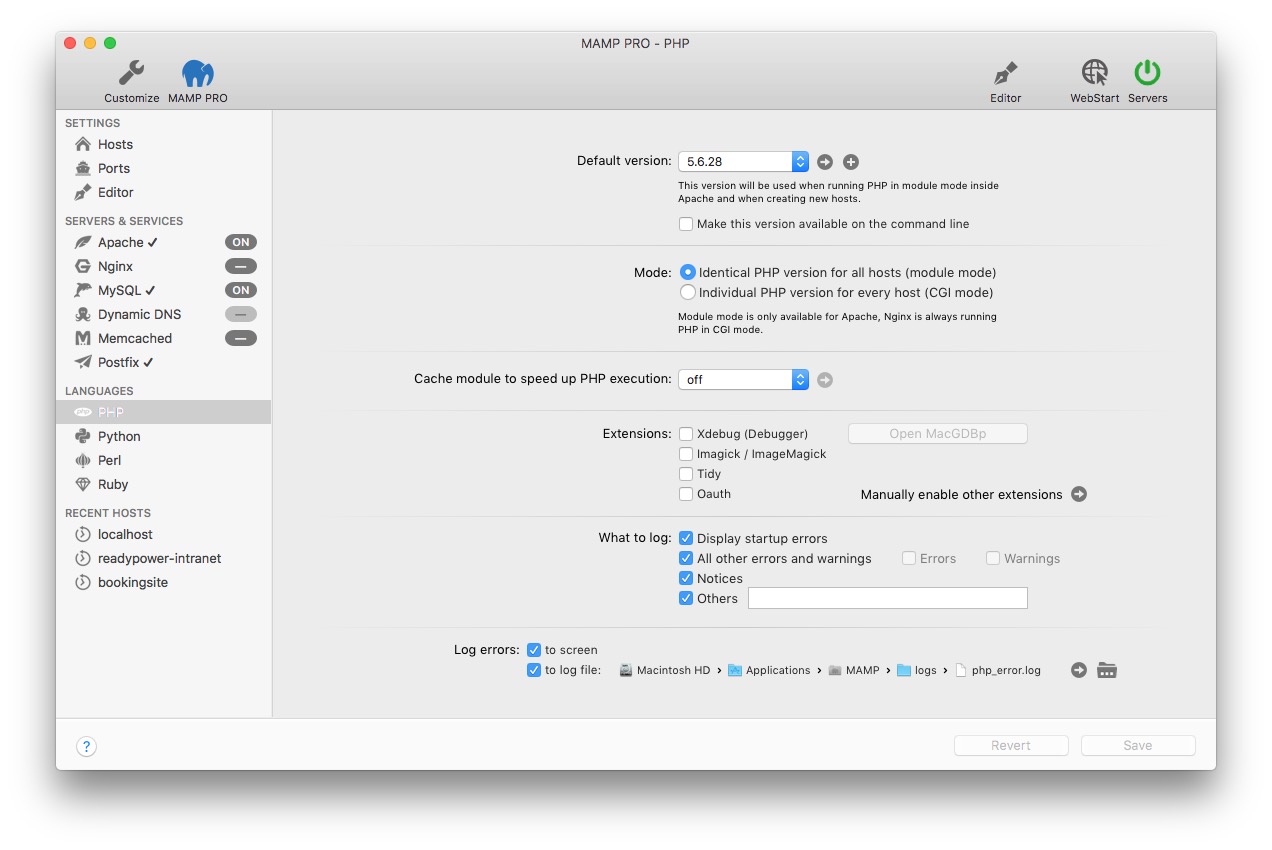Toggle the Apache ON switch

[x=241, y=242]
